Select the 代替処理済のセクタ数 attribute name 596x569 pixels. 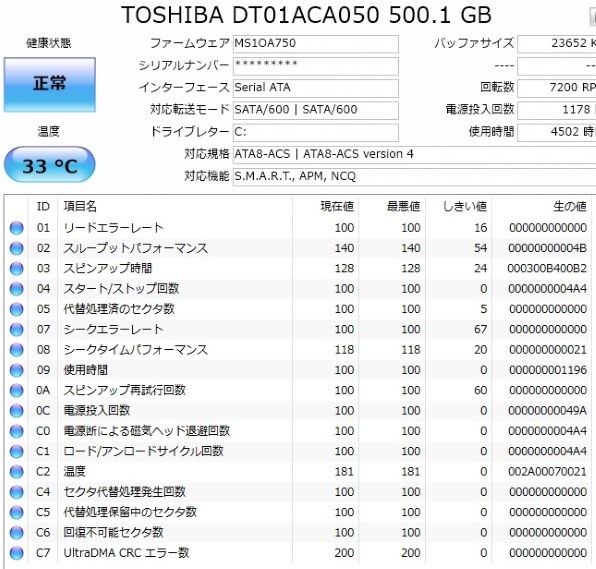tap(119, 309)
